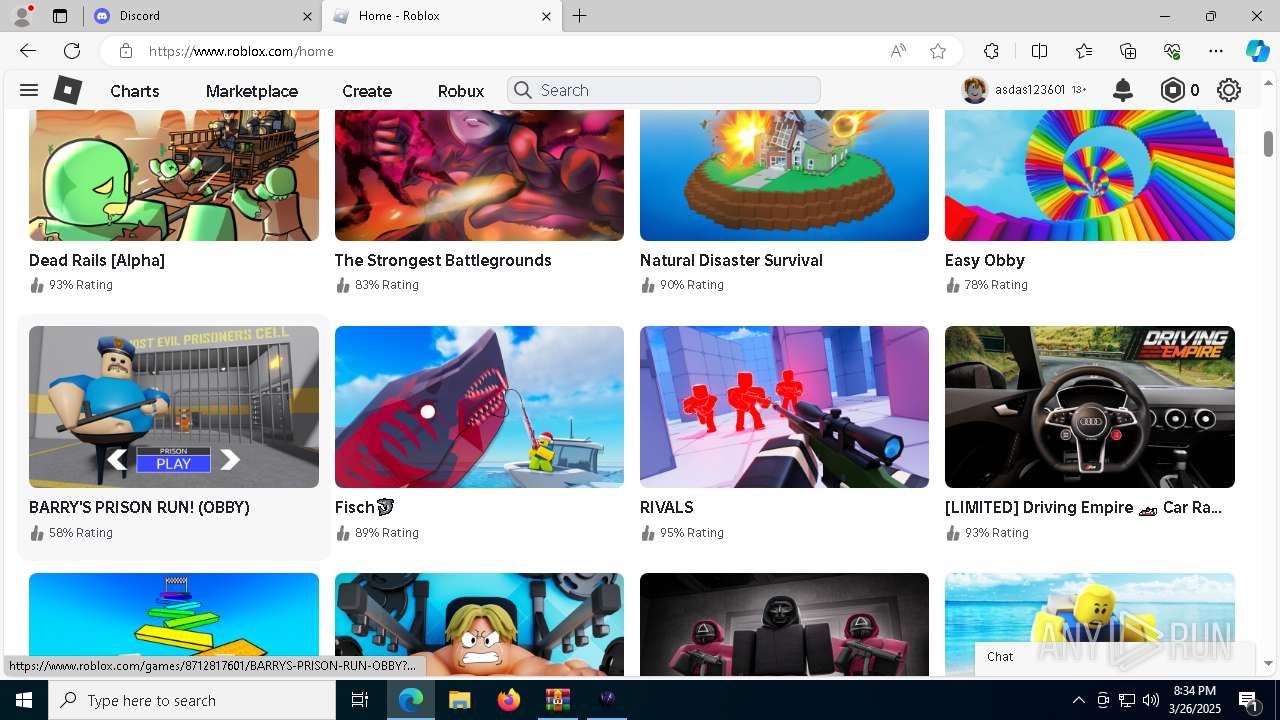The image size is (1280, 720).
Task: Close the Discord tab
Action: pos(307,16)
